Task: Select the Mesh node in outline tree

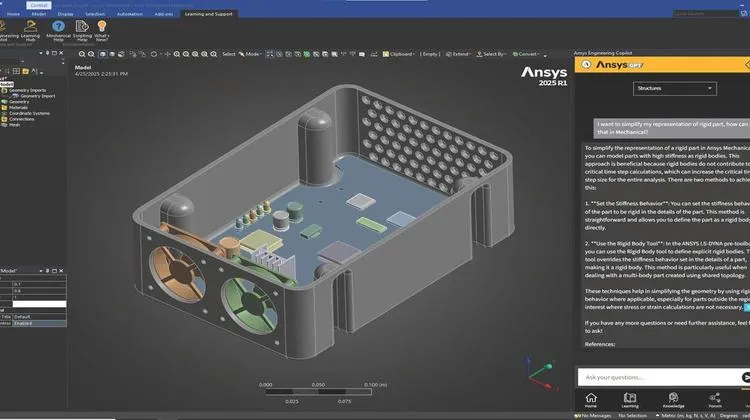Action: click(14, 125)
